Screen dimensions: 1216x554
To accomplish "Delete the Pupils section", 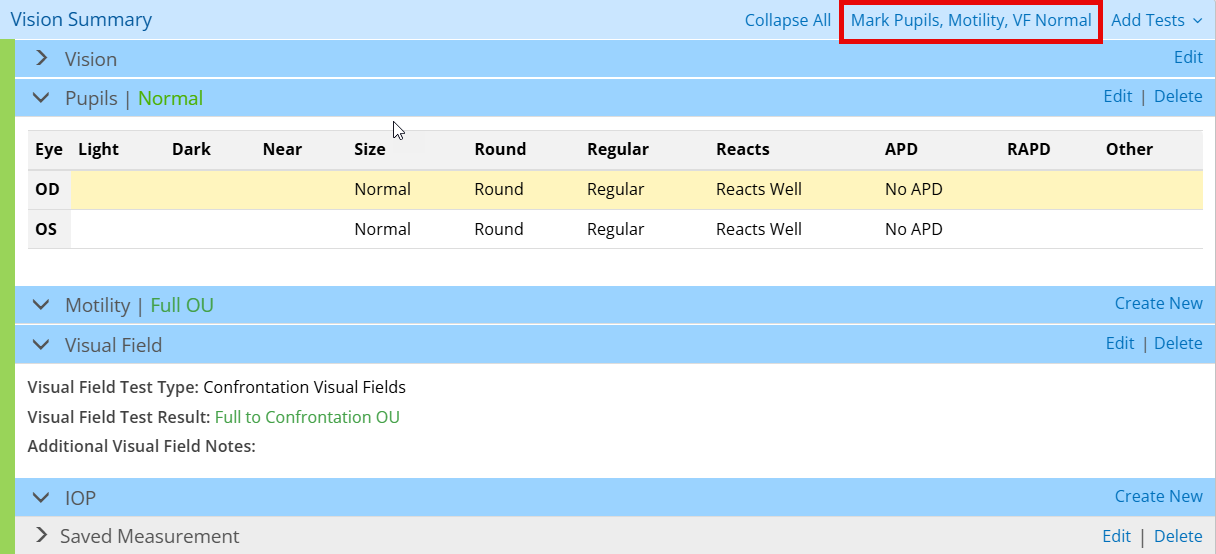I will [1177, 96].
